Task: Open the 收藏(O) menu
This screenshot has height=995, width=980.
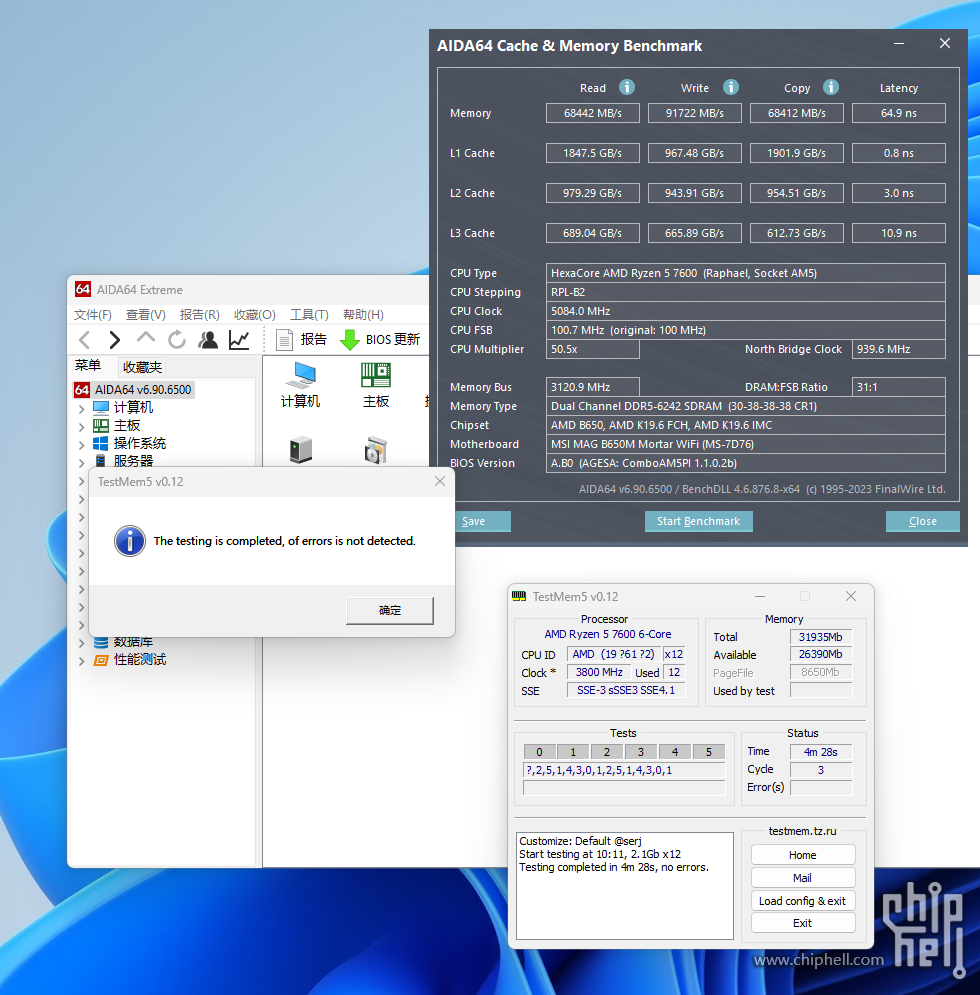Action: pos(255,315)
